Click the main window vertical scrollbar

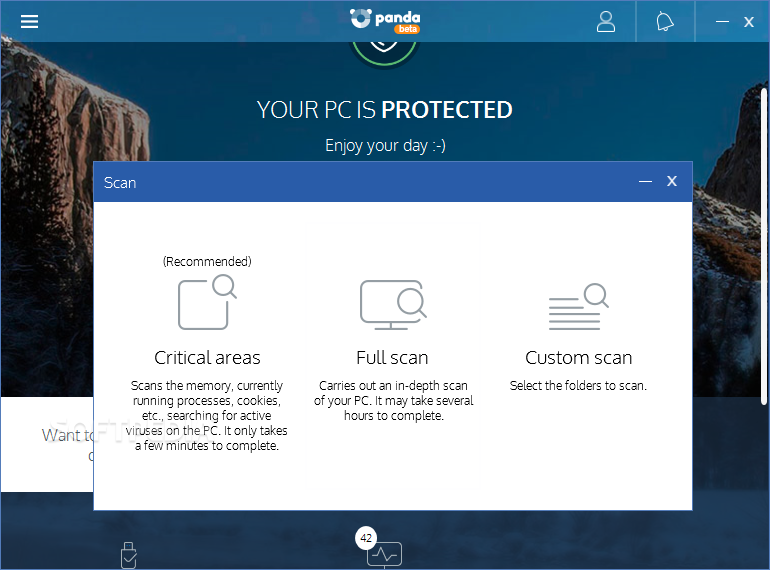(x=764, y=245)
